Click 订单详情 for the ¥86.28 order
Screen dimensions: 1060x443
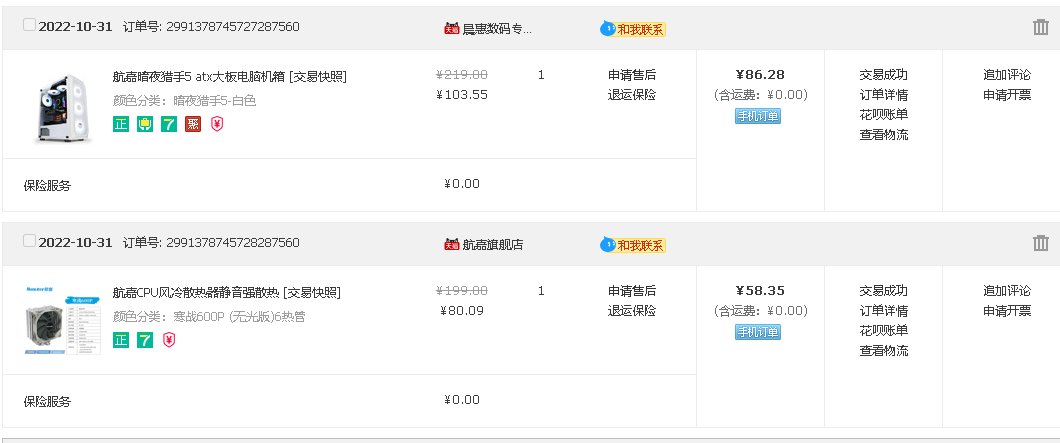(883, 95)
